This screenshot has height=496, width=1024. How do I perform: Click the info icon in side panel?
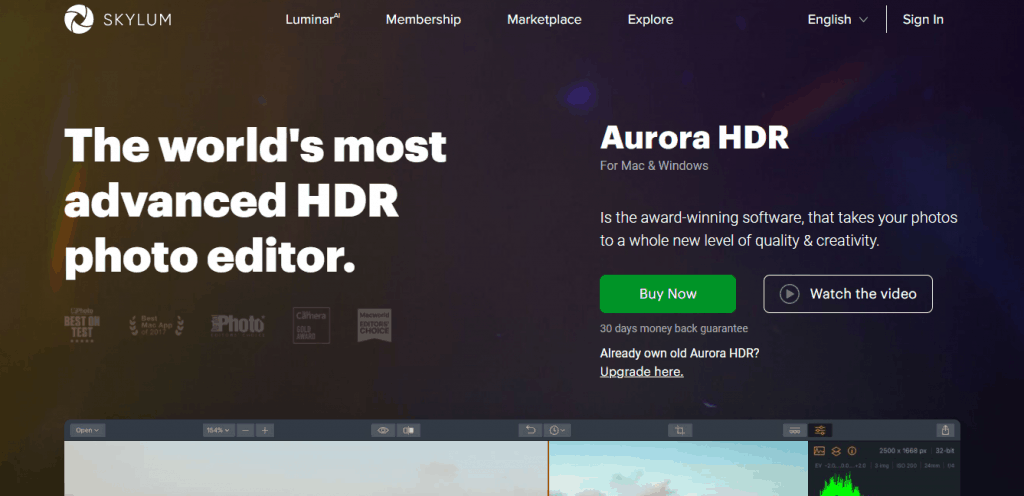(x=852, y=451)
